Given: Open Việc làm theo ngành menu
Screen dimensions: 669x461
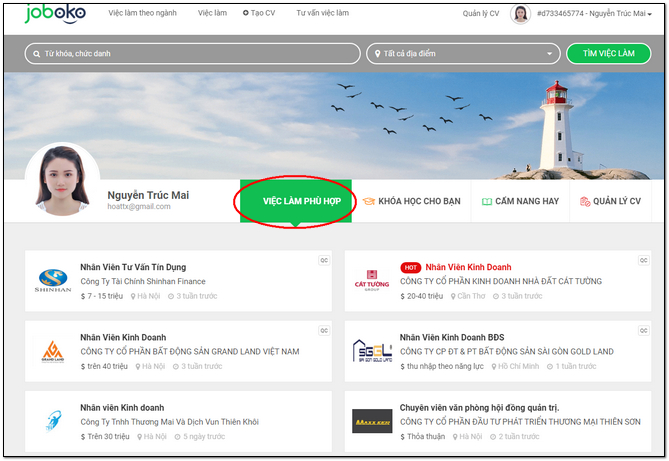Looking at the screenshot, I should click(142, 14).
